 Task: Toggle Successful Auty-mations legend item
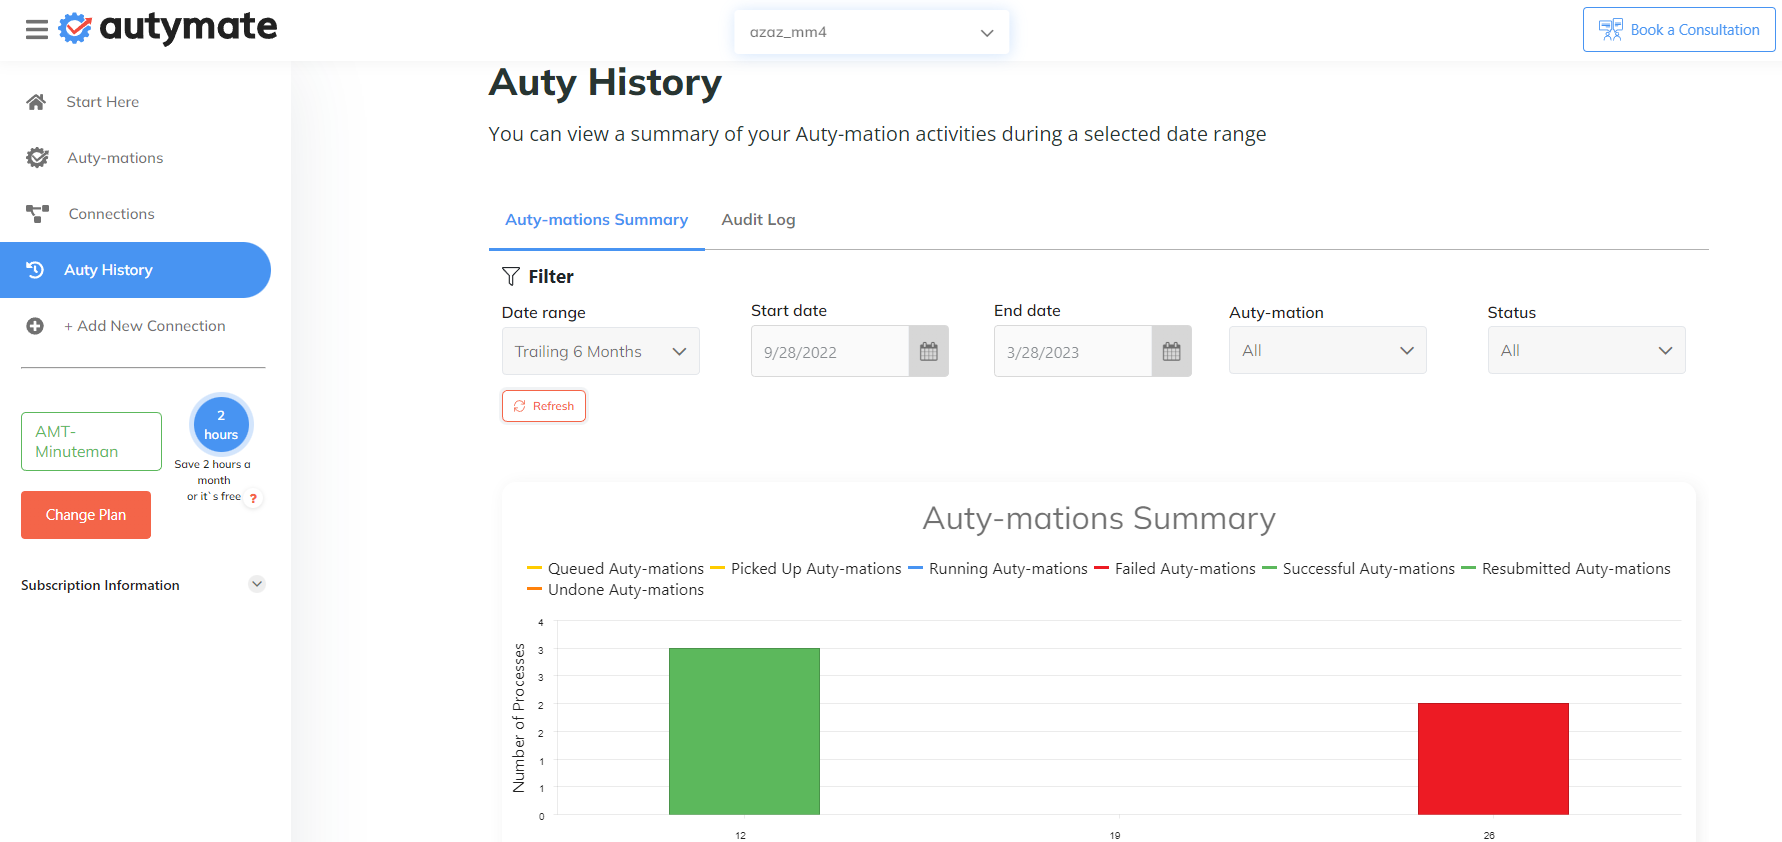point(1358,569)
